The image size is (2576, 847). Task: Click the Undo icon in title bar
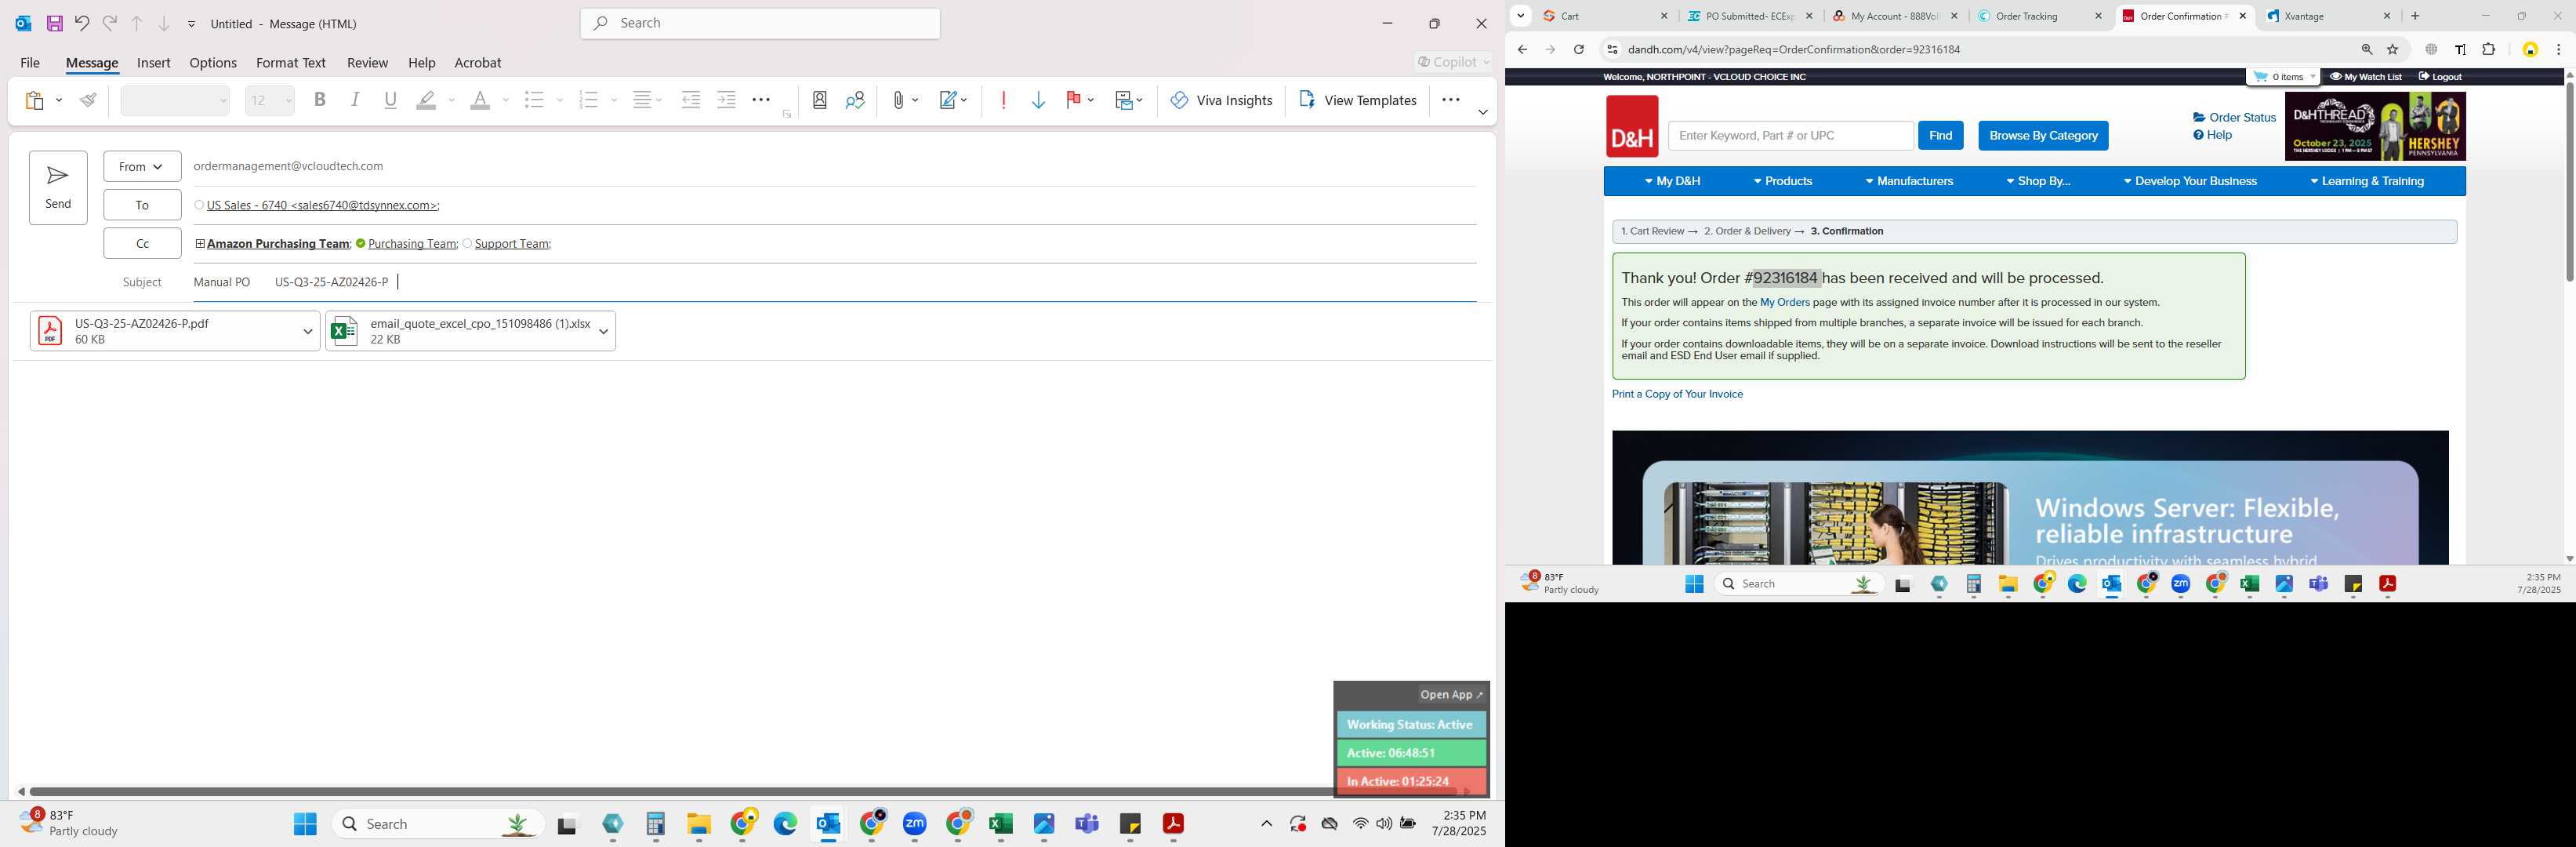[82, 23]
